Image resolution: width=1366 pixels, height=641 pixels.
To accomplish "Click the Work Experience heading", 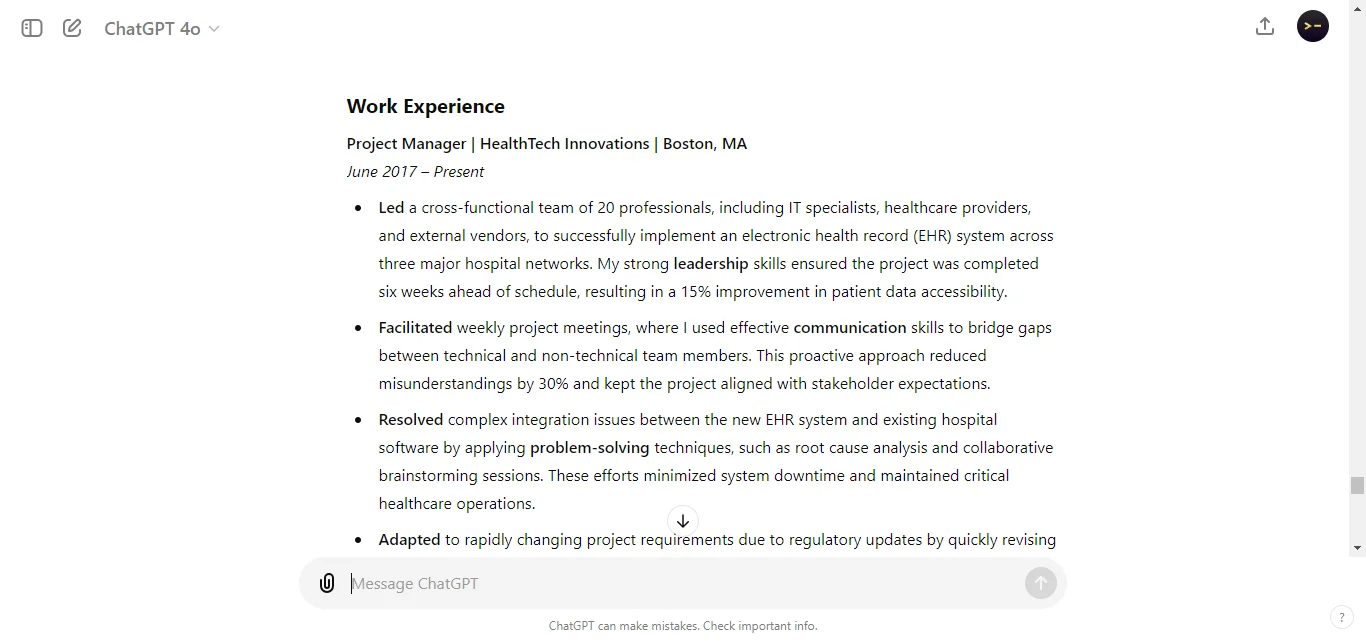I will coord(426,106).
